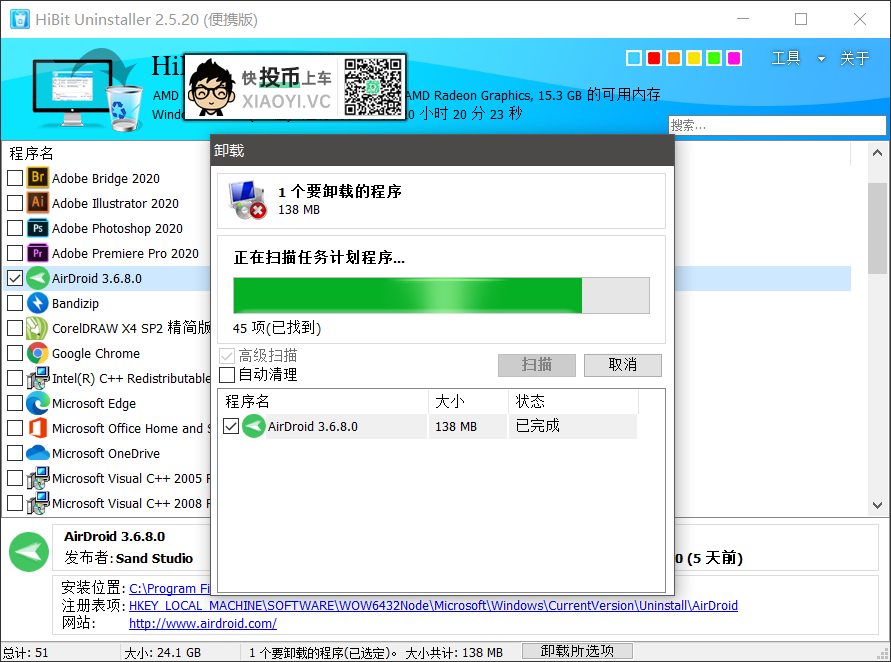
Task: Open the install location C:\Program link
Action: pos(169,588)
